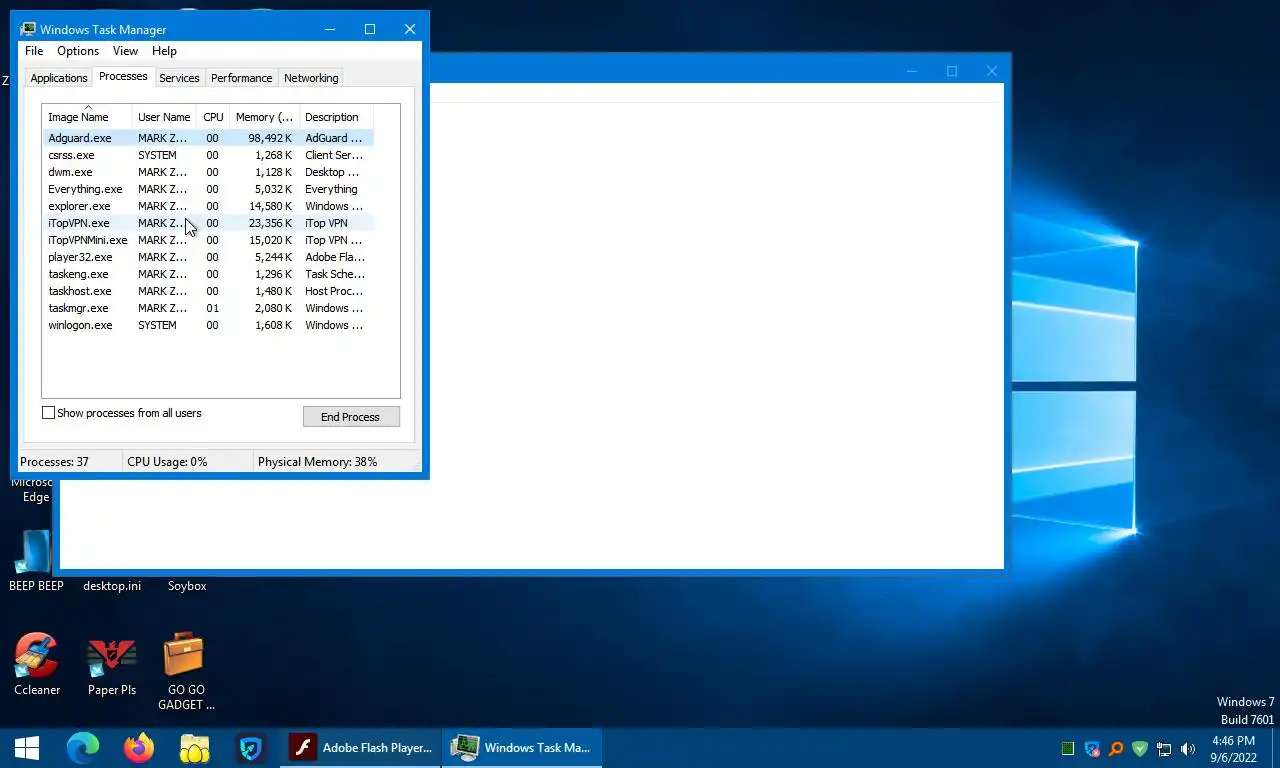Switch to the Applications tab
Screen dimensions: 1280x768
tap(59, 78)
